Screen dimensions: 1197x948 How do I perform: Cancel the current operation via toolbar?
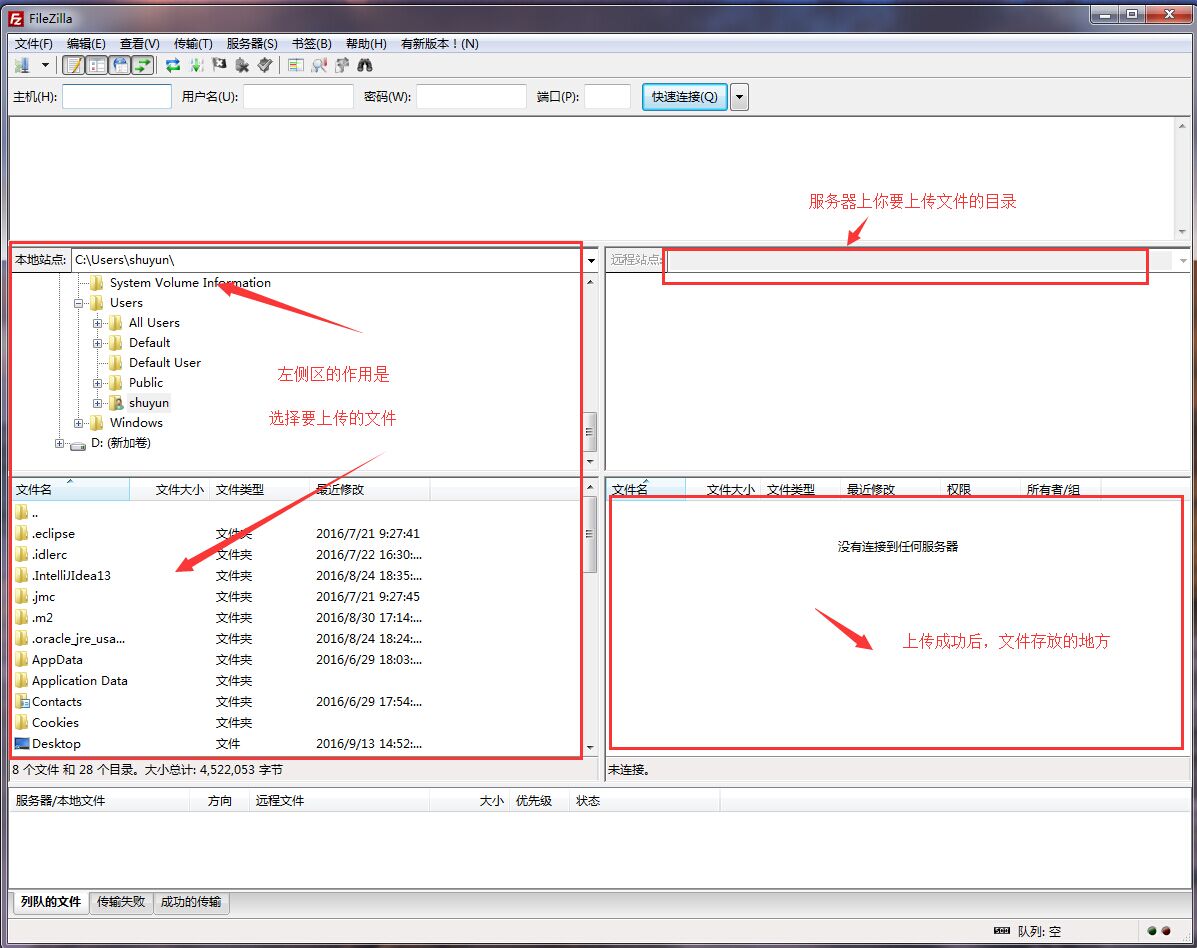(x=219, y=66)
